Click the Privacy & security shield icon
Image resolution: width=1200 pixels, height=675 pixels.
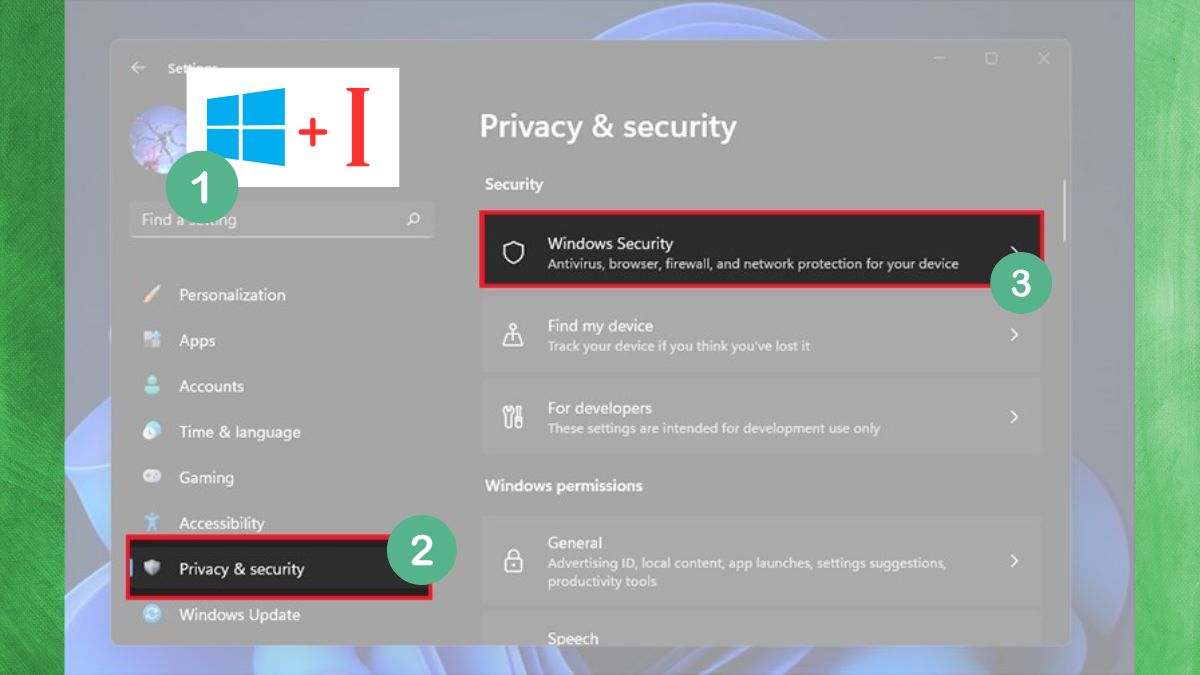[x=152, y=568]
